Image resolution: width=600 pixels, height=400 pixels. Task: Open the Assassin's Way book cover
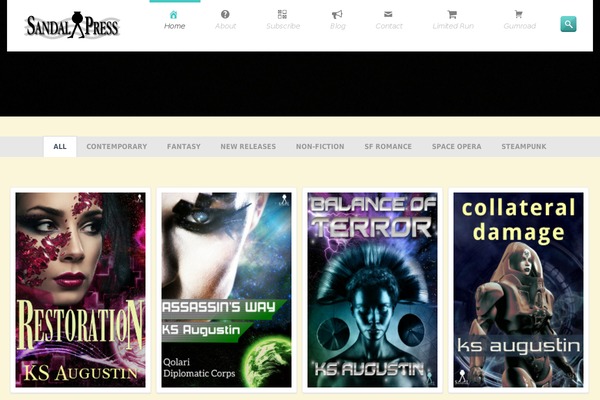(226, 290)
